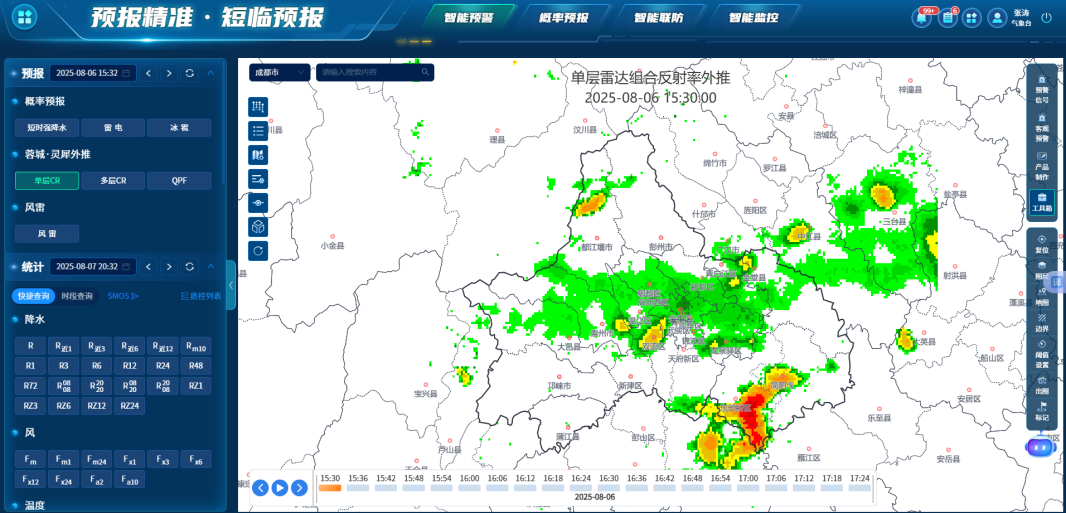The width and height of the screenshot is (1066, 513).
Task: Open the 成都市 city dropdown
Action: pos(279,72)
